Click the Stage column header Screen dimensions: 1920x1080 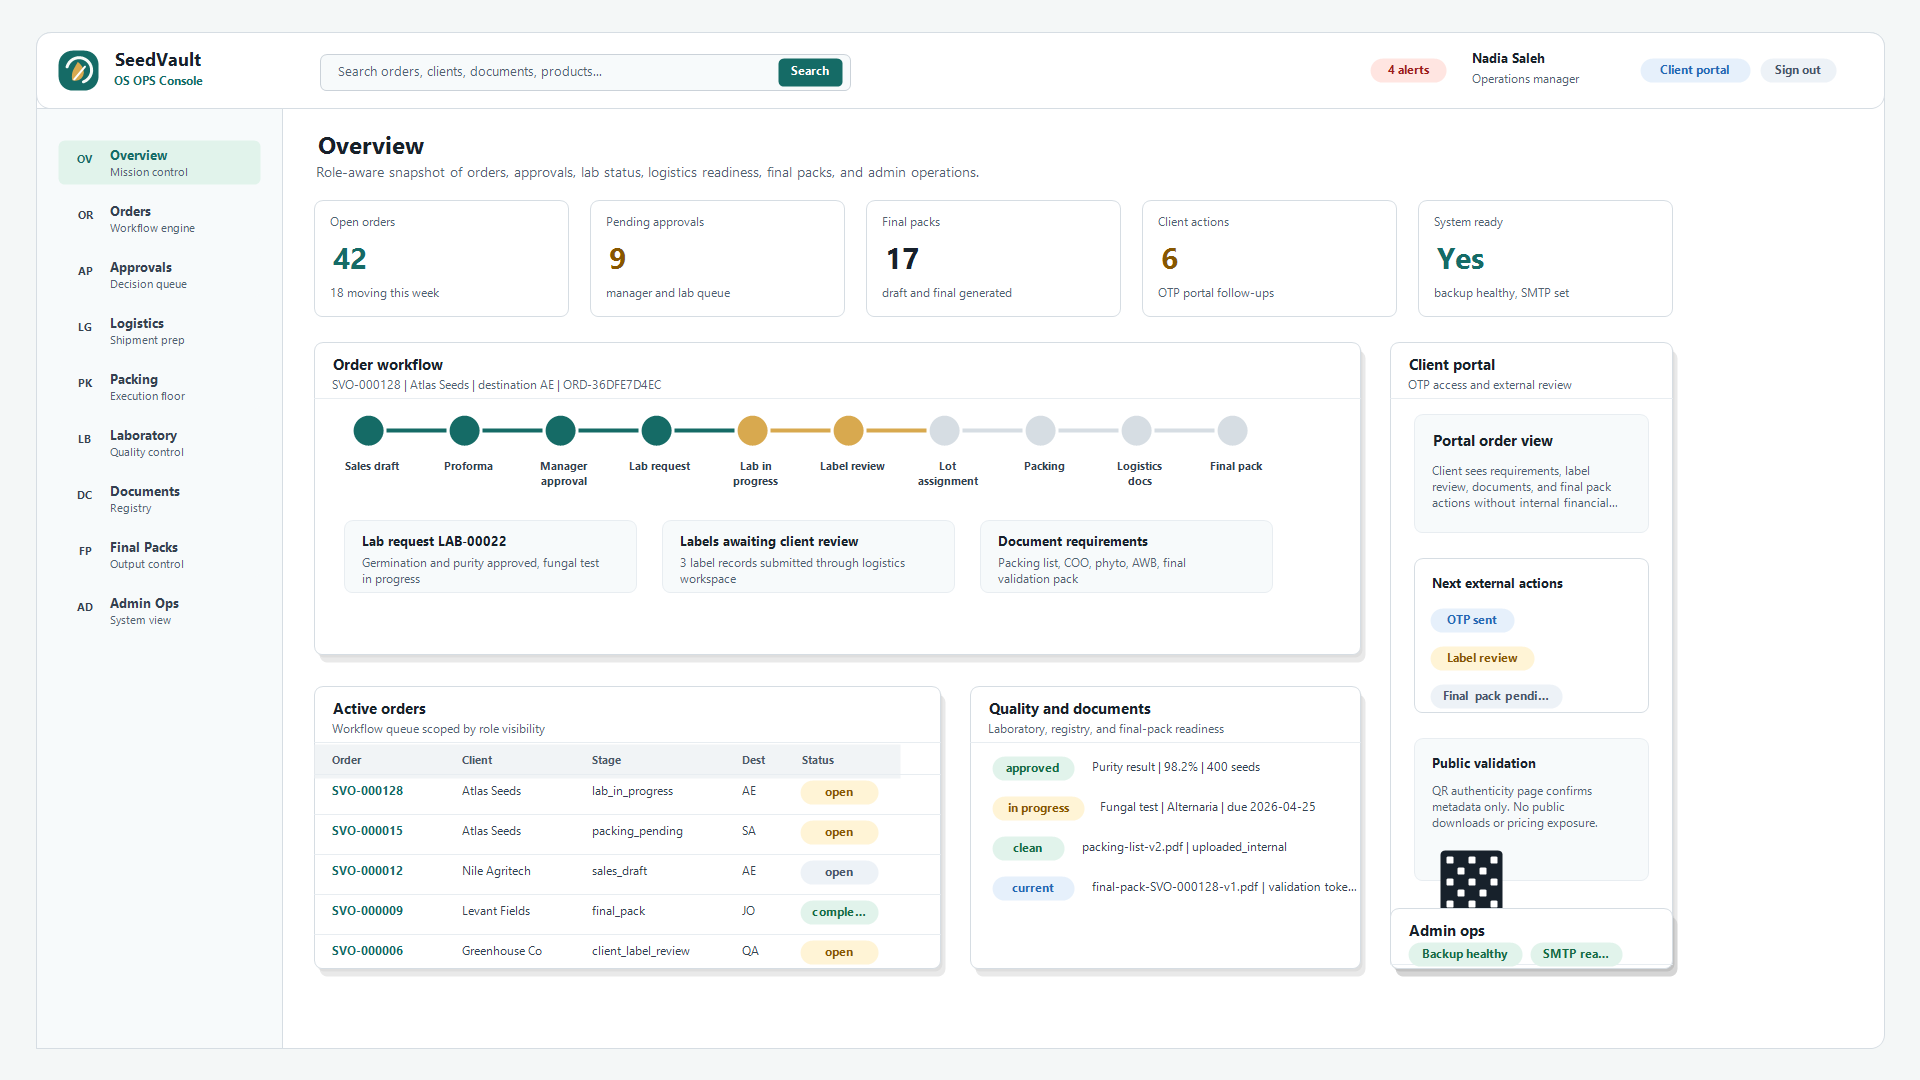click(606, 760)
